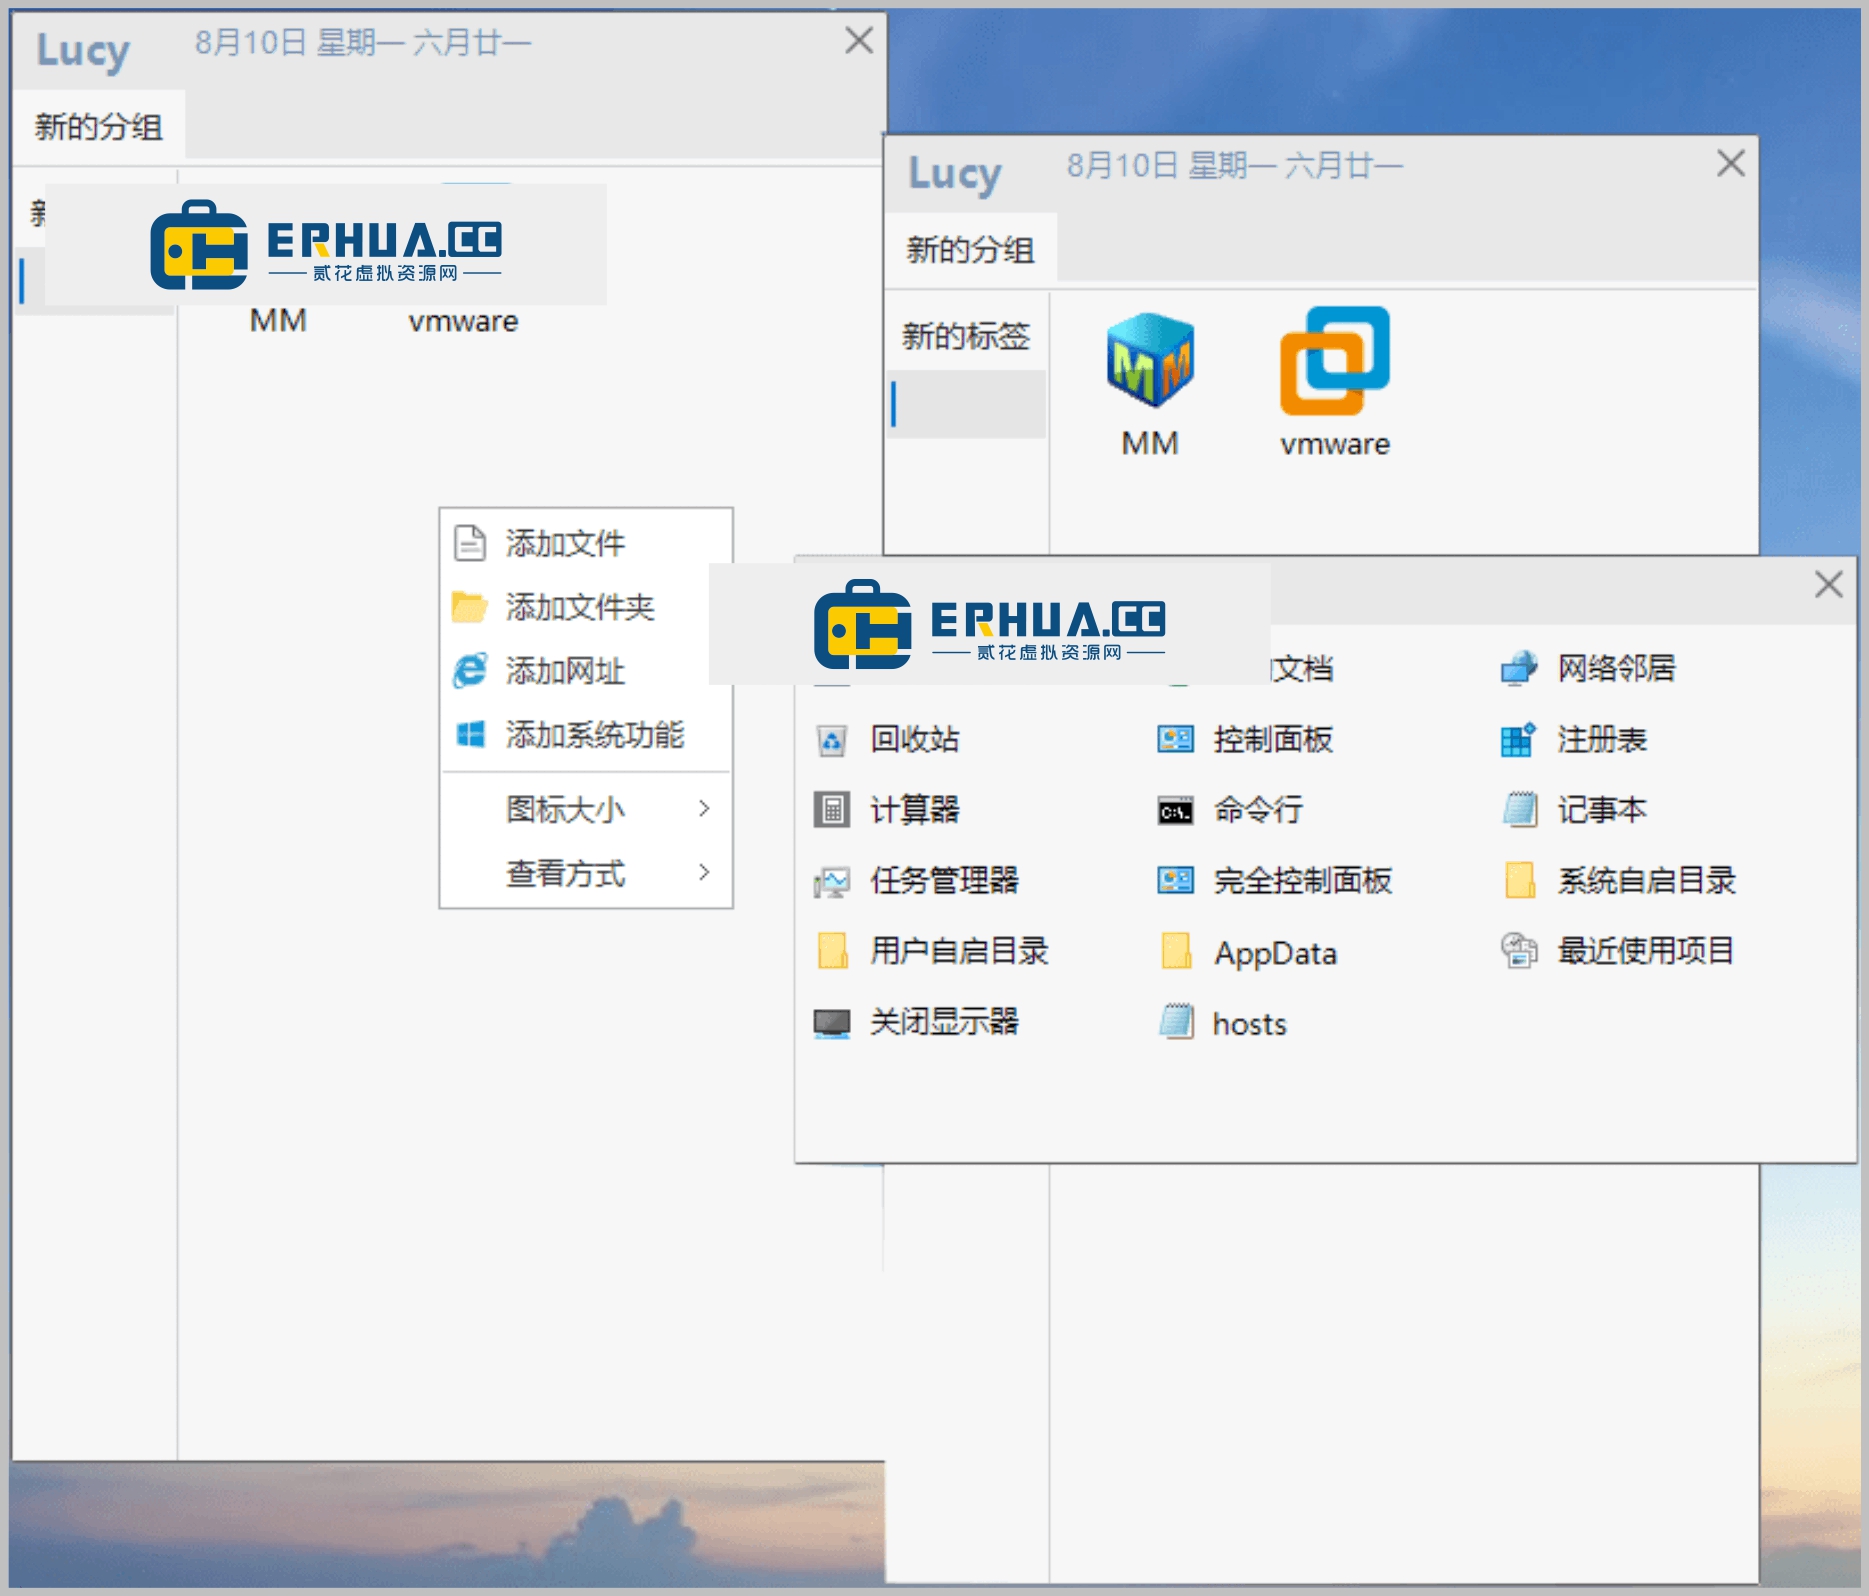Click the 关闭显示器 text label

pyautogui.click(x=945, y=1022)
